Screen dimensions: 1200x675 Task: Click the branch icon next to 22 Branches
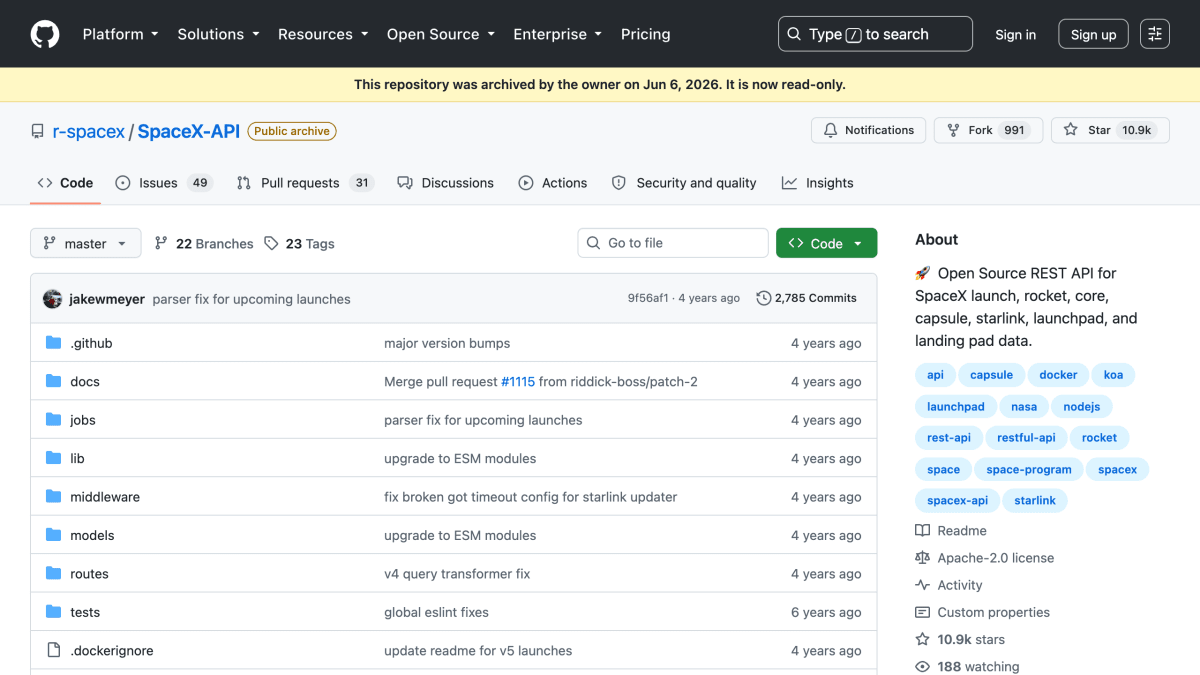tap(162, 243)
